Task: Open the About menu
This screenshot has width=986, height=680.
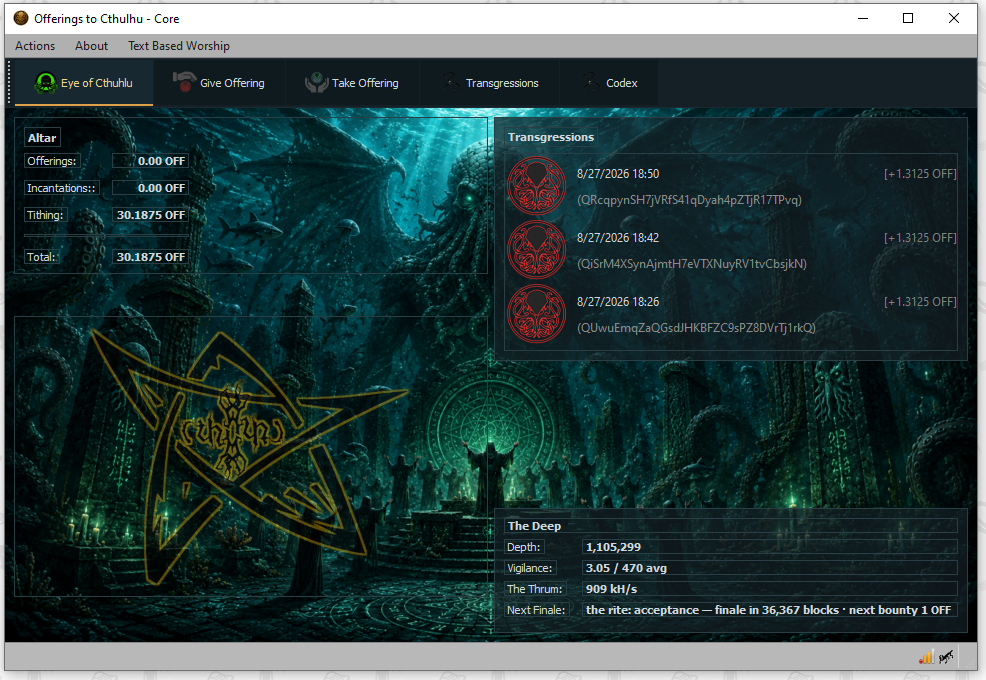Action: 91,46
